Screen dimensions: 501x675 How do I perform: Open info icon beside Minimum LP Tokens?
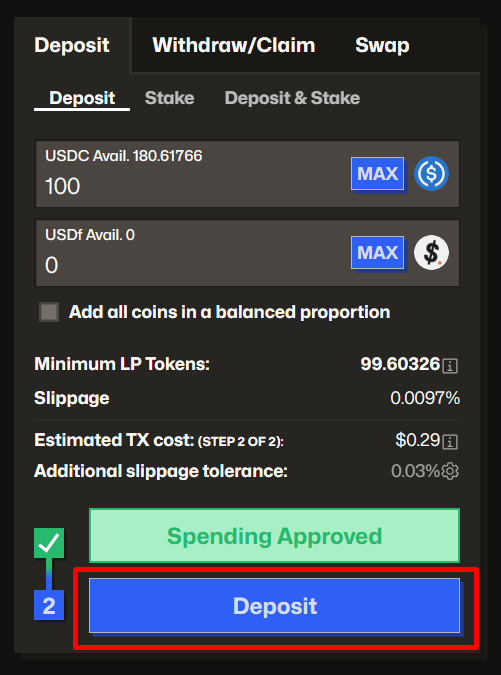tap(450, 366)
